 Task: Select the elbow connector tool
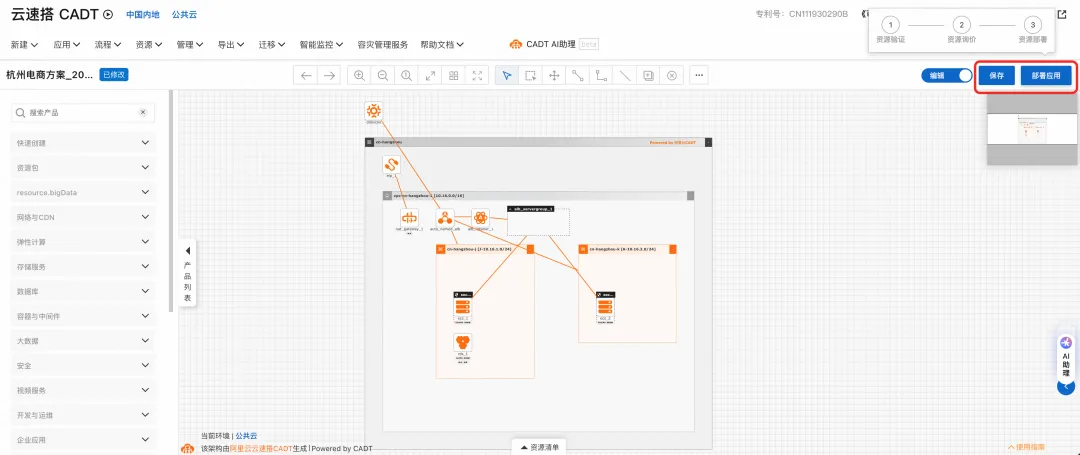coord(601,76)
